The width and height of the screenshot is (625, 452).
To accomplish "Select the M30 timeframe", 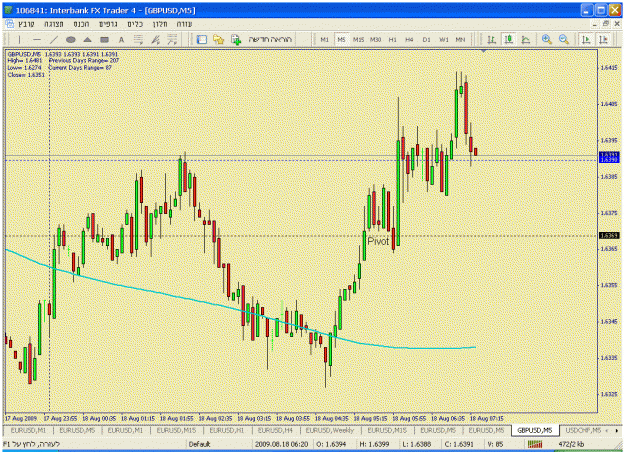I will click(375, 39).
